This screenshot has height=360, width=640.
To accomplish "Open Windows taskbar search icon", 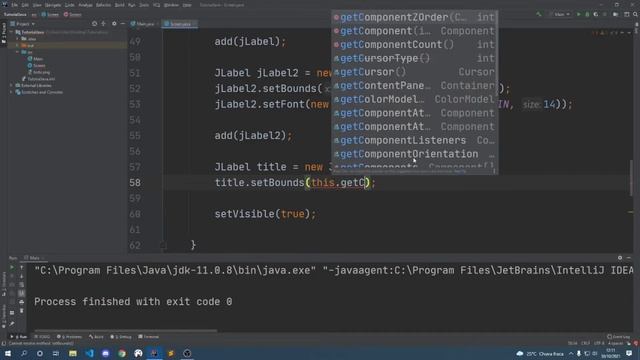I will coord(24,353).
